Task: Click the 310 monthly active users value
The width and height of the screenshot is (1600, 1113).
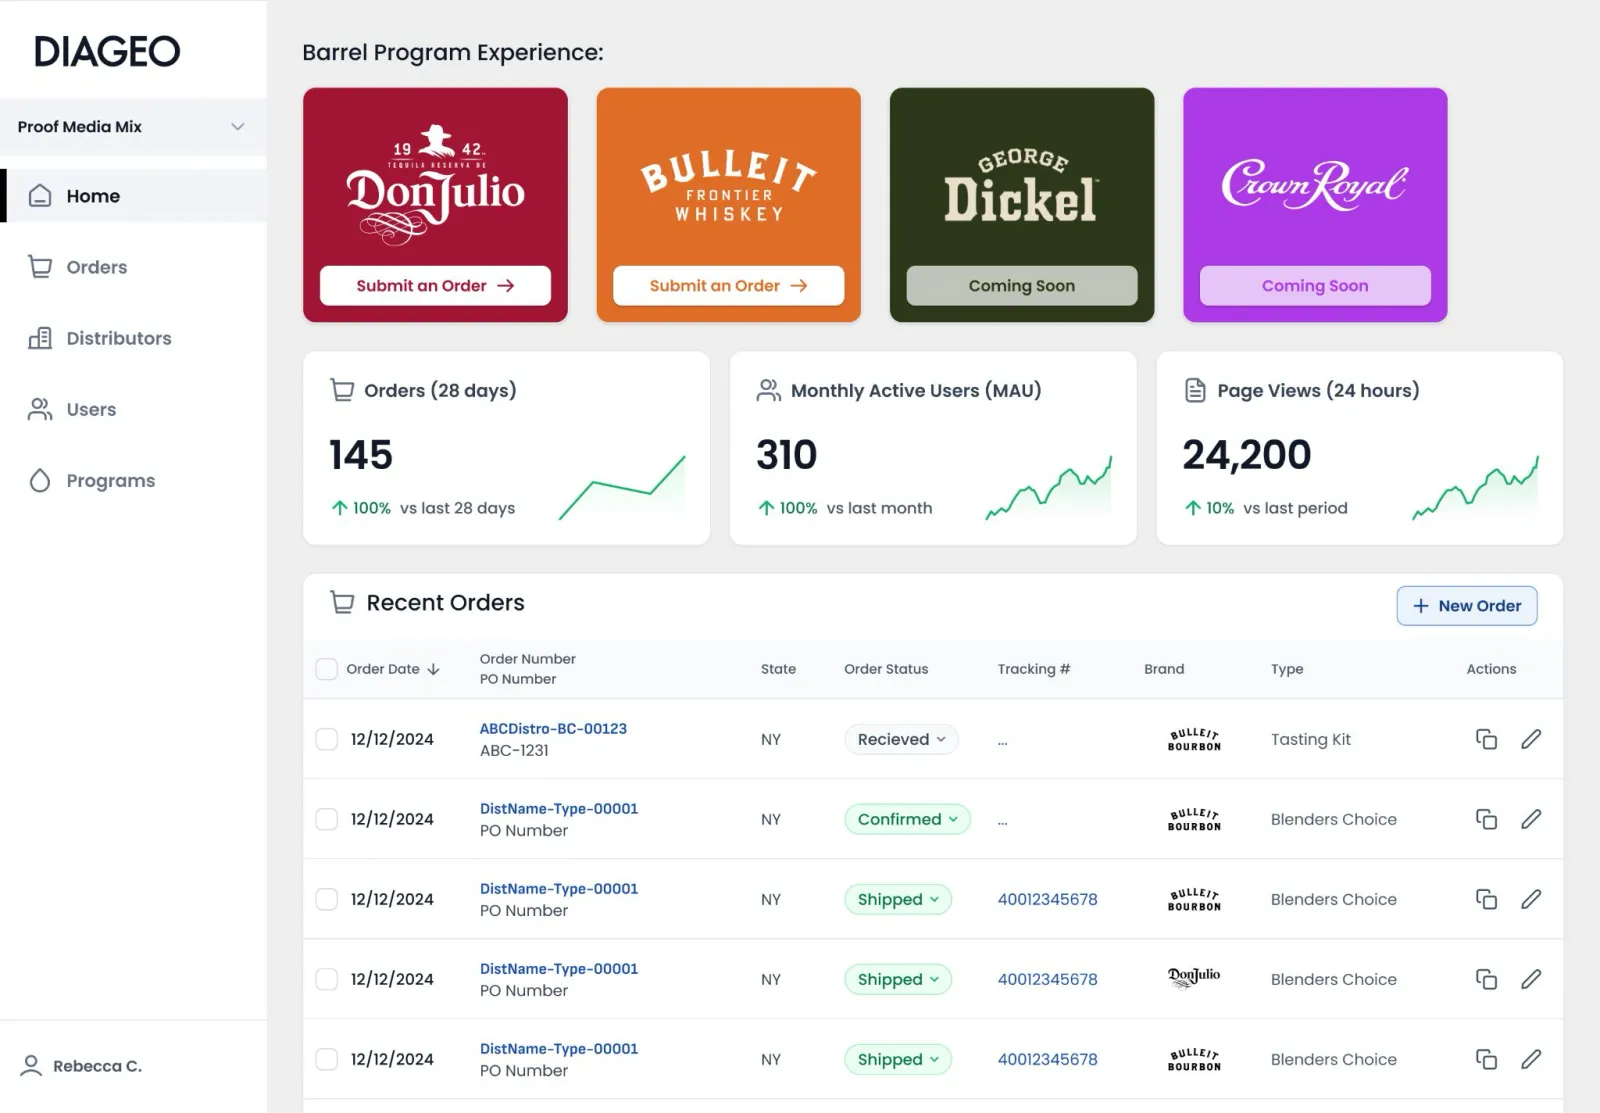Action: [787, 455]
